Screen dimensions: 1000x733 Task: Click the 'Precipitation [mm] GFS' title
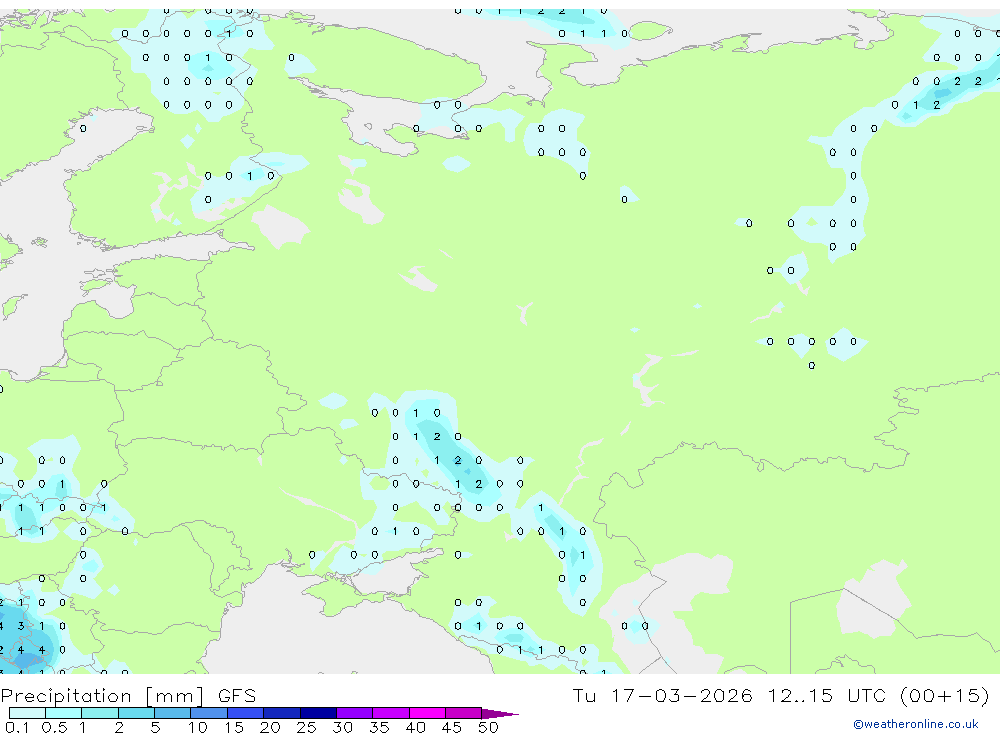click(128, 695)
